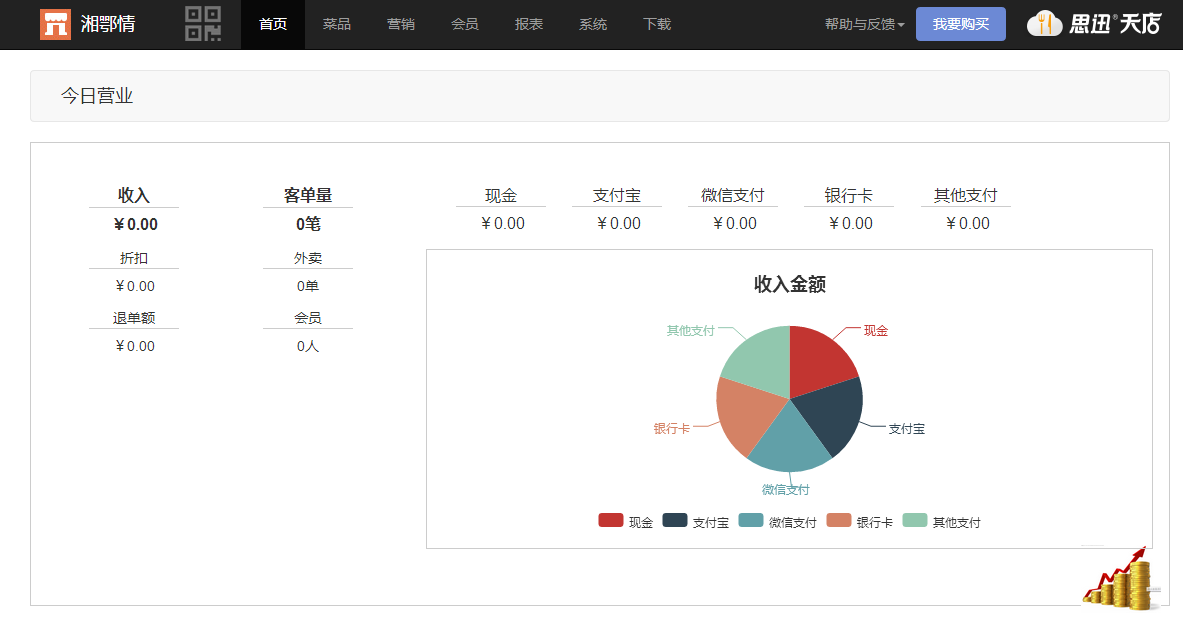Open the 下载 menu

pos(657,24)
